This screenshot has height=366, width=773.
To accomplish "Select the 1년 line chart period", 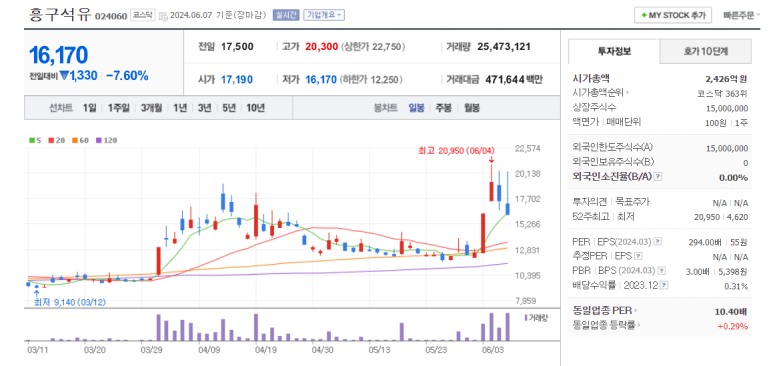I will point(180,108).
